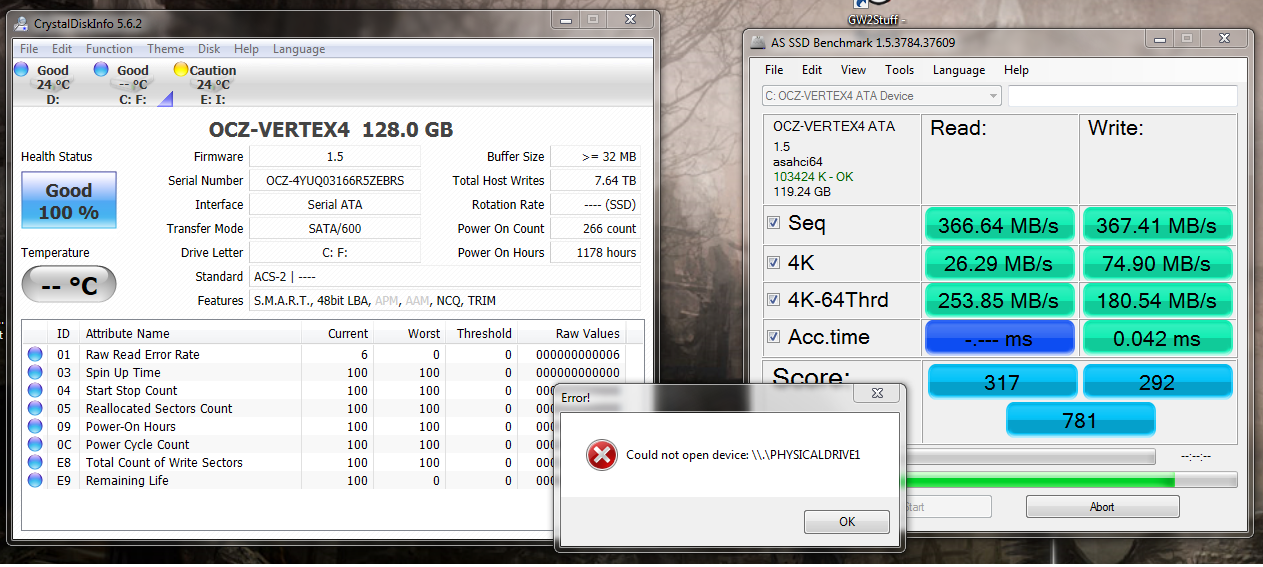The height and width of the screenshot is (567, 1263).
Task: Click status orb for Spin Up Time
Action: 35,372
